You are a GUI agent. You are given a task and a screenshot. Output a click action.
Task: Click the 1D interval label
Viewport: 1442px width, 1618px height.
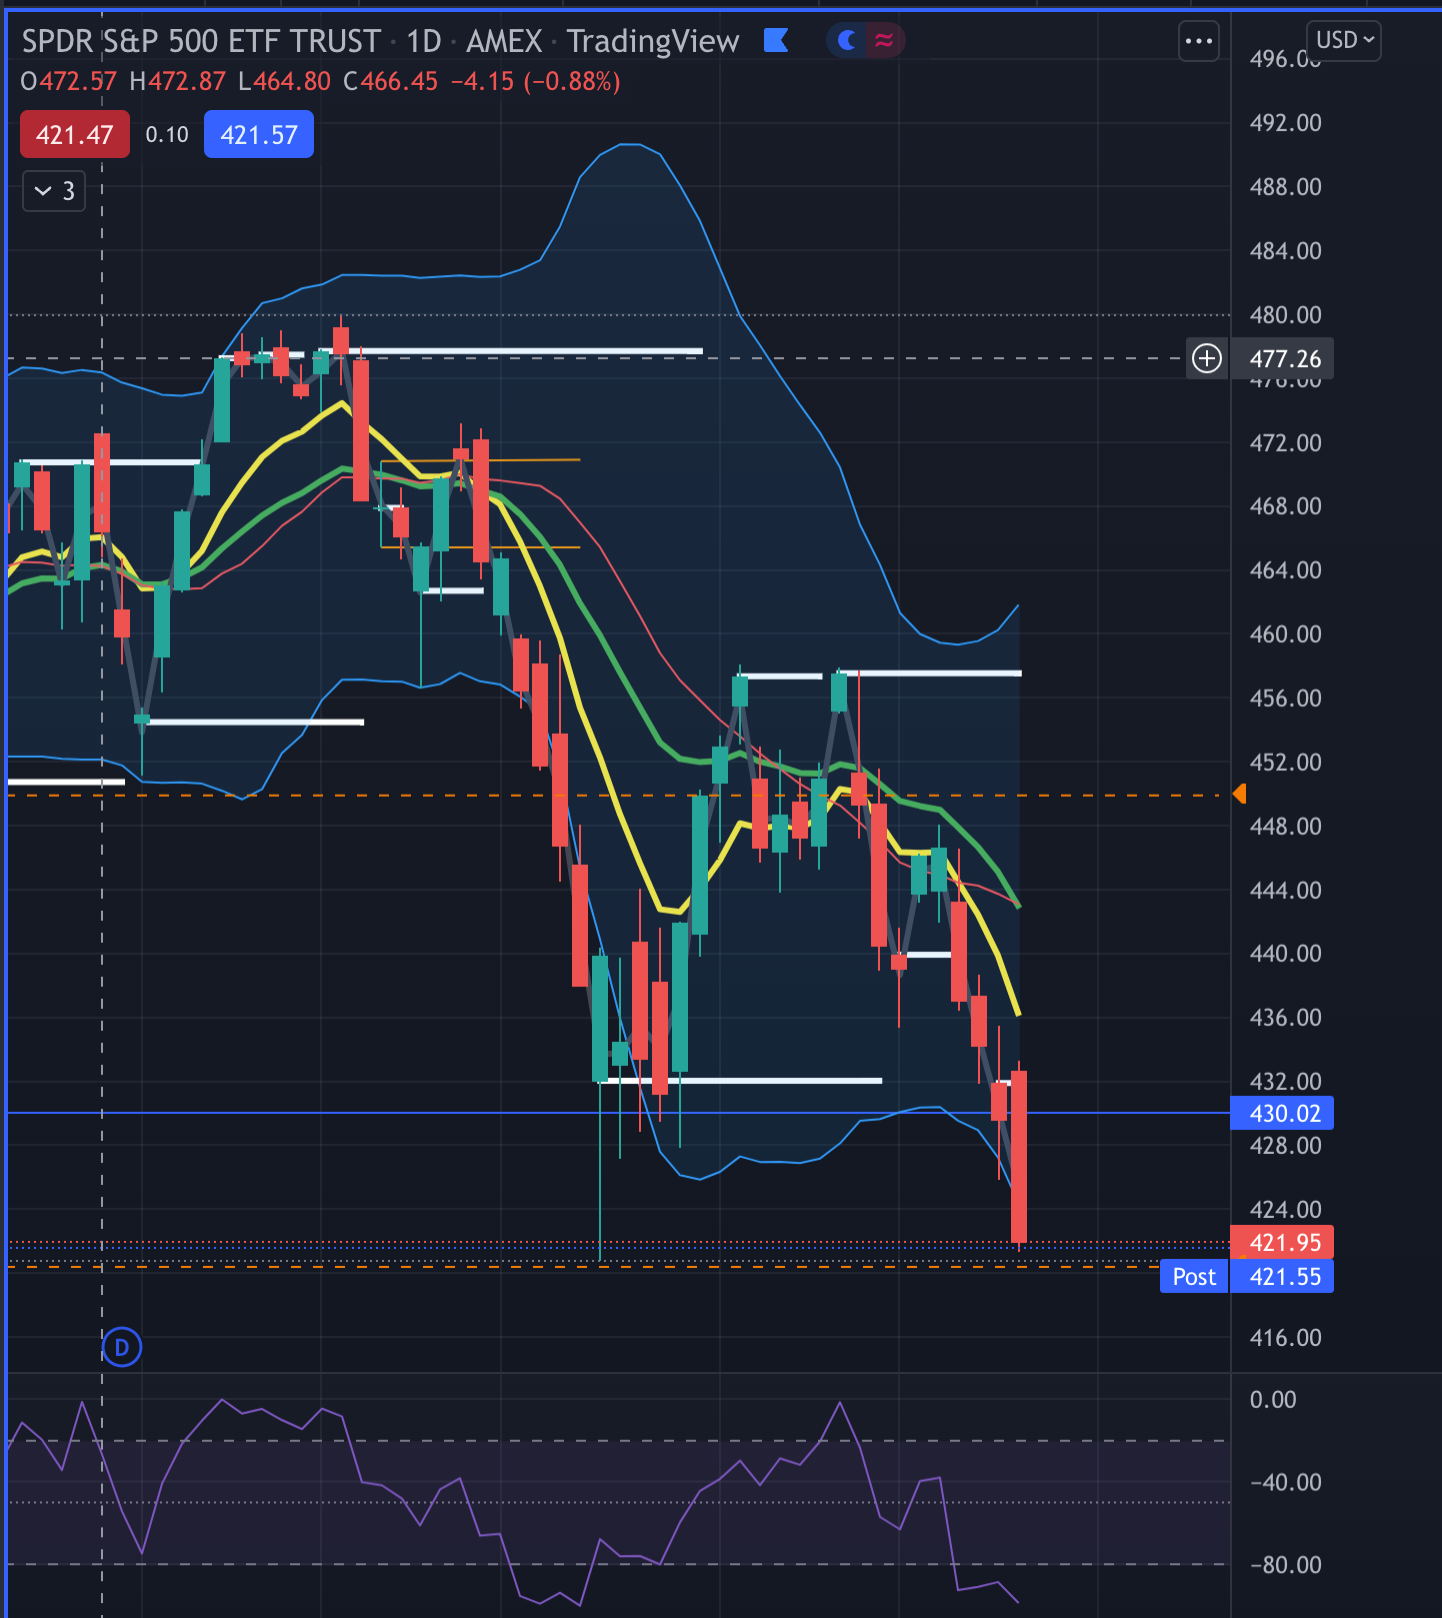(424, 41)
